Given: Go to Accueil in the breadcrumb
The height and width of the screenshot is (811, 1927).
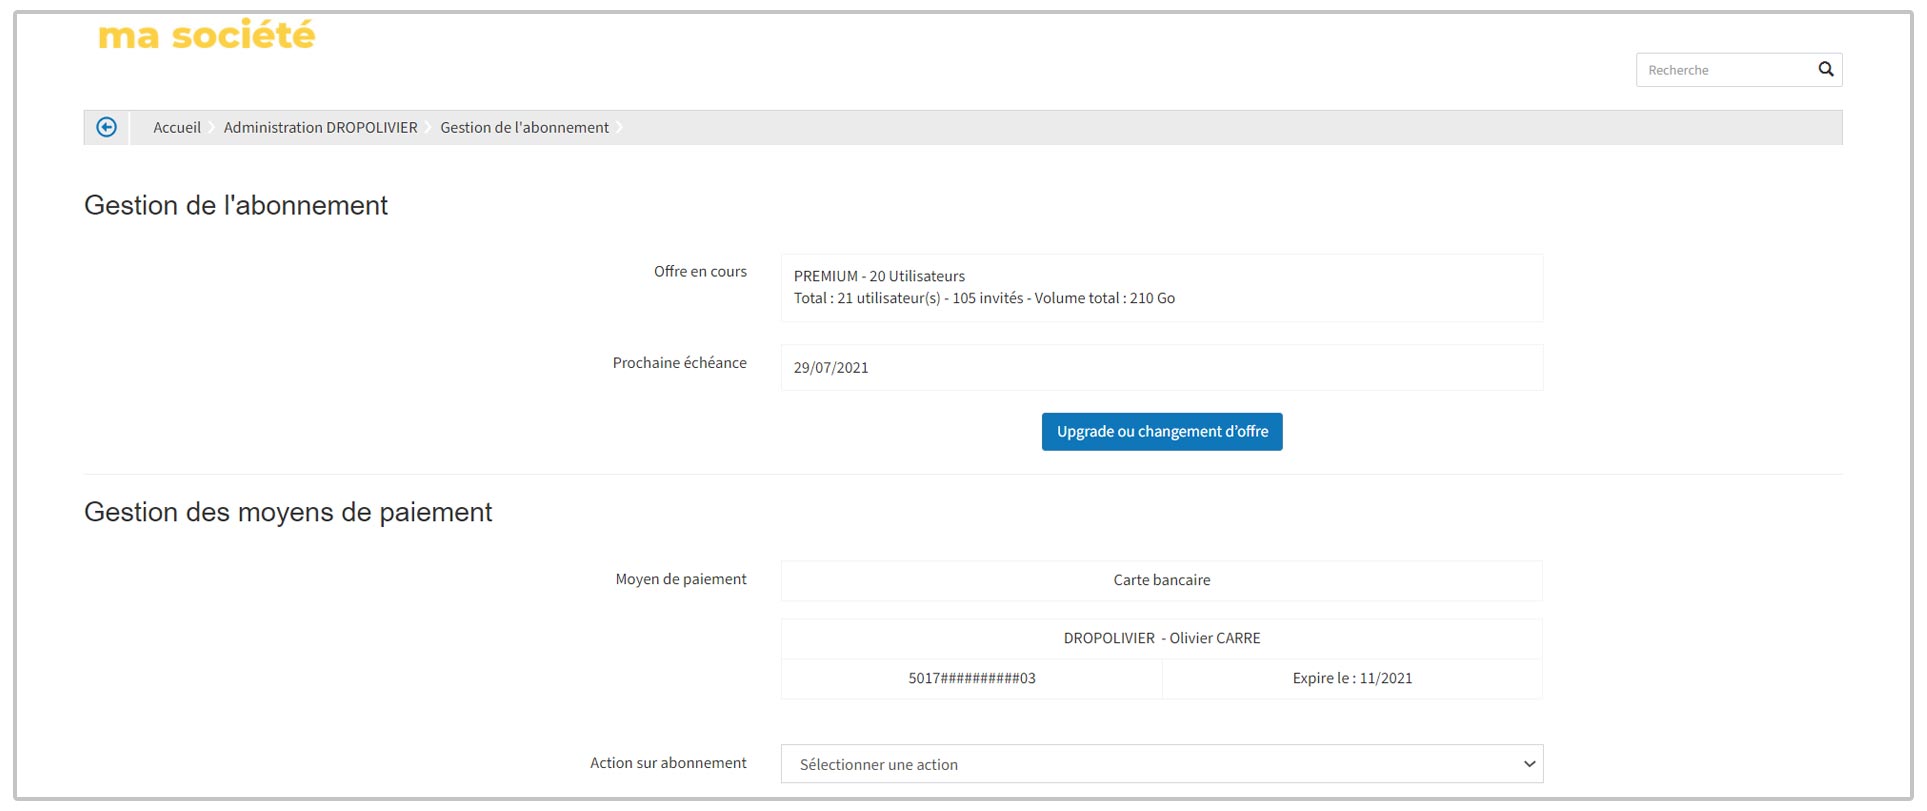Looking at the screenshot, I should pos(177,127).
